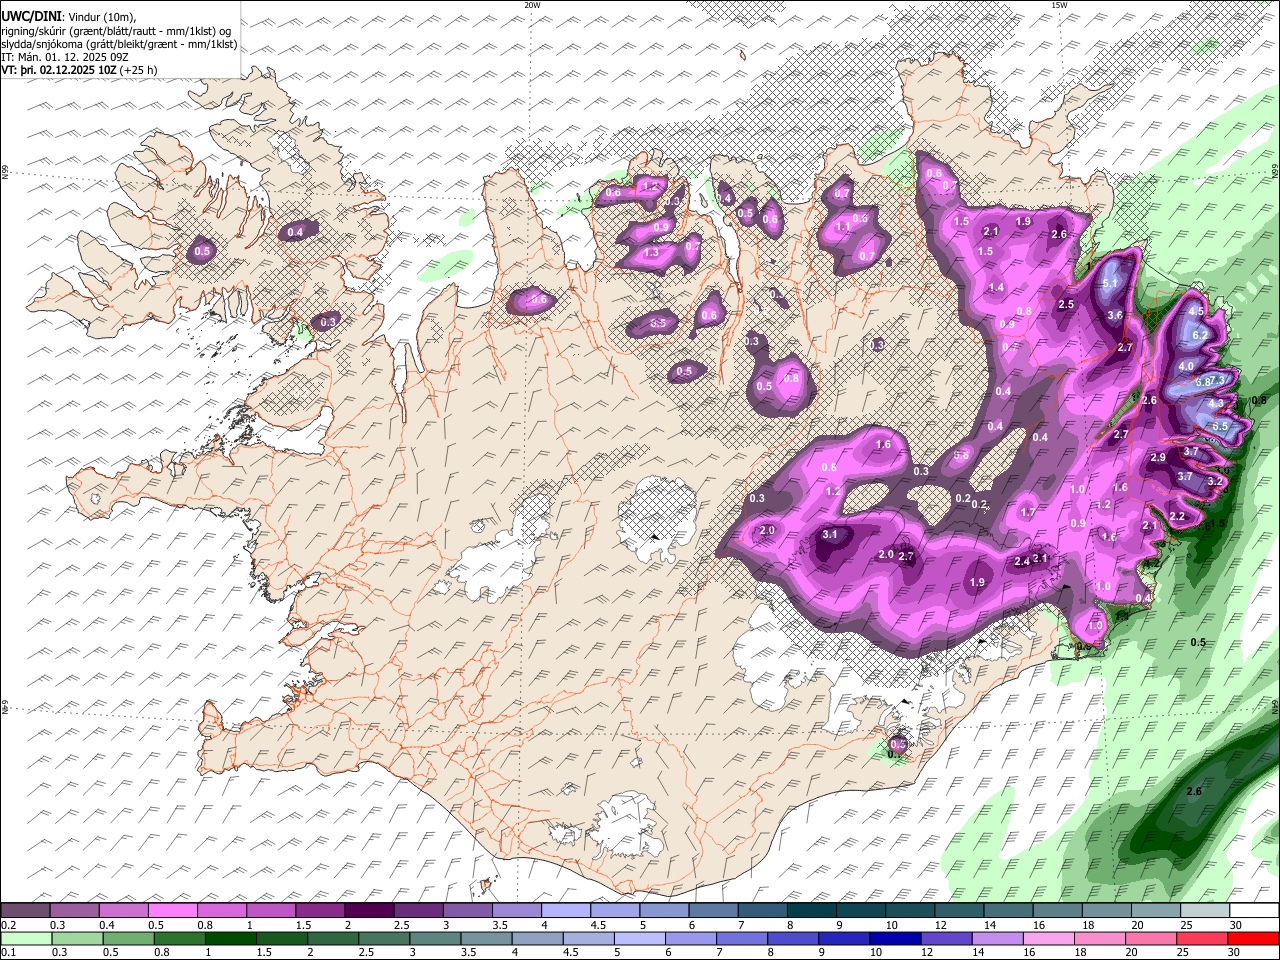1280x960 pixels.
Task: Click the pale green '0.1' swatch in bottom legend
Action: (x=26, y=938)
